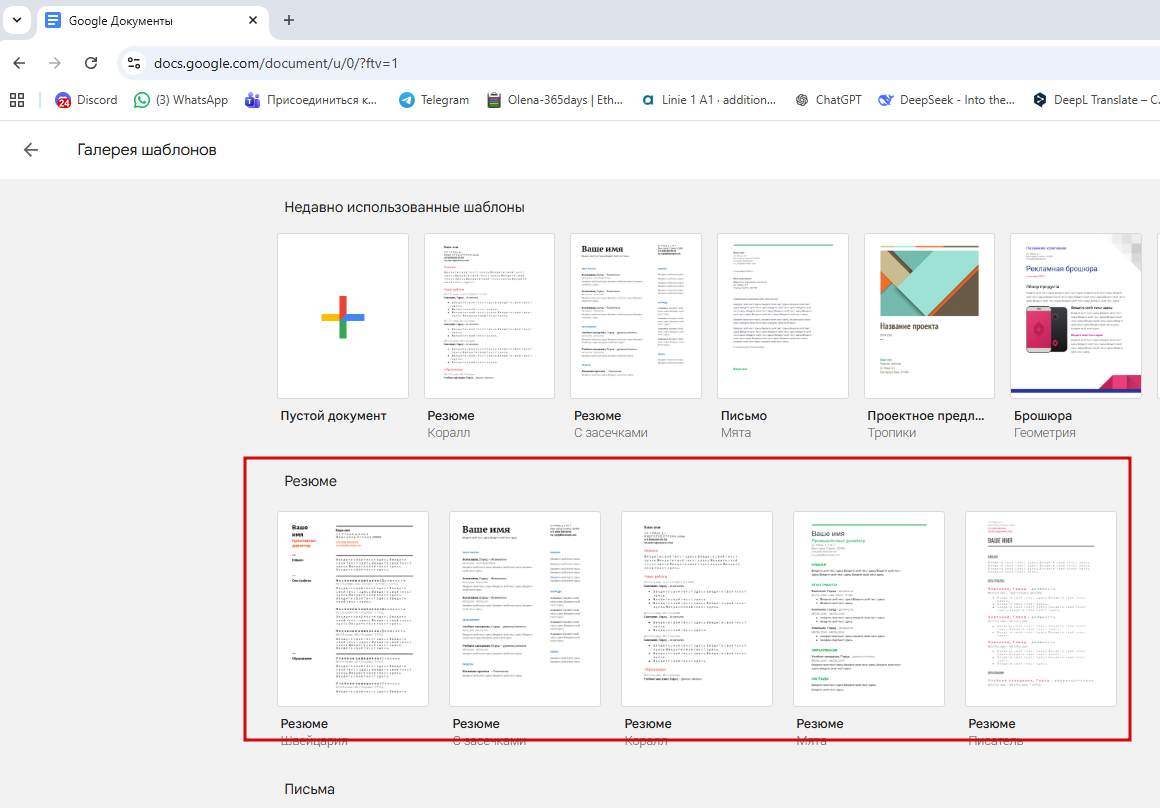Open the Telegram bookmark
Viewport: 1160px width, 808px height.
(434, 100)
